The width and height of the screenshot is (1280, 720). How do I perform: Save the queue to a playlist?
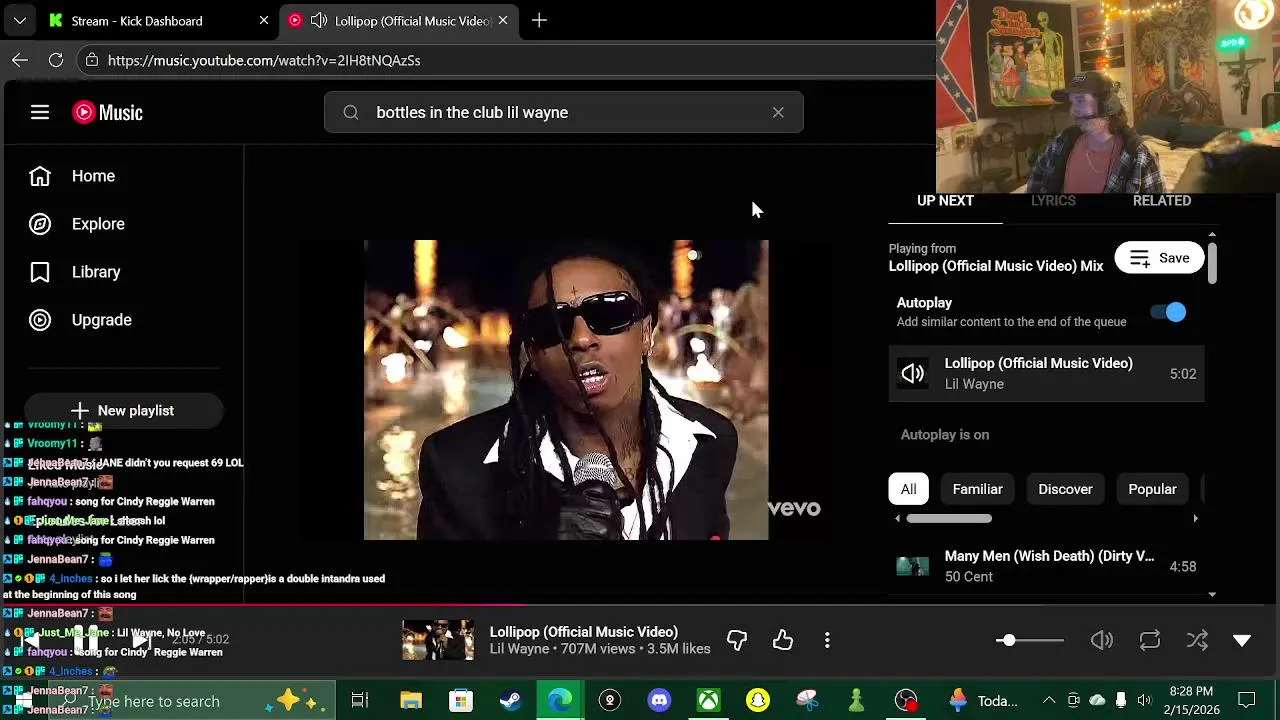1159,258
